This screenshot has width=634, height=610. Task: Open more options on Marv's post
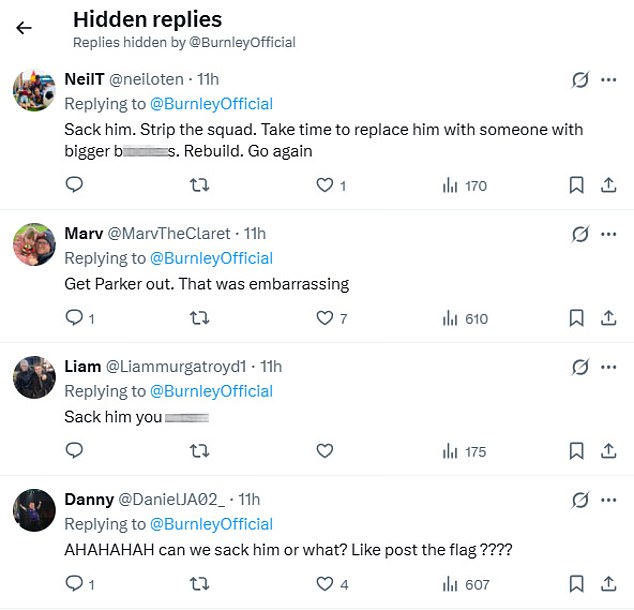pyautogui.click(x=608, y=234)
